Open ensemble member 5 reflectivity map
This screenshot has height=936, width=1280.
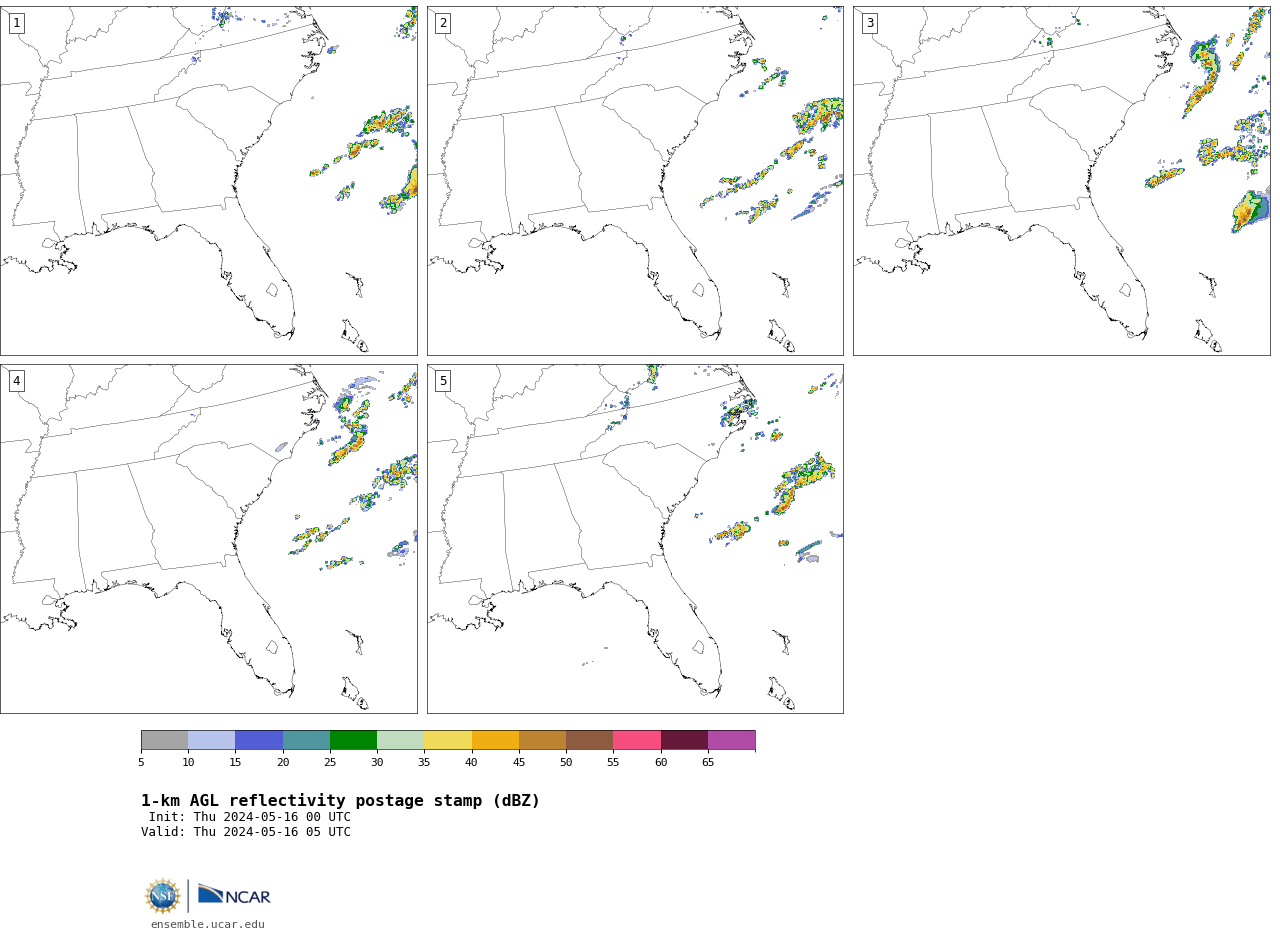(635, 539)
